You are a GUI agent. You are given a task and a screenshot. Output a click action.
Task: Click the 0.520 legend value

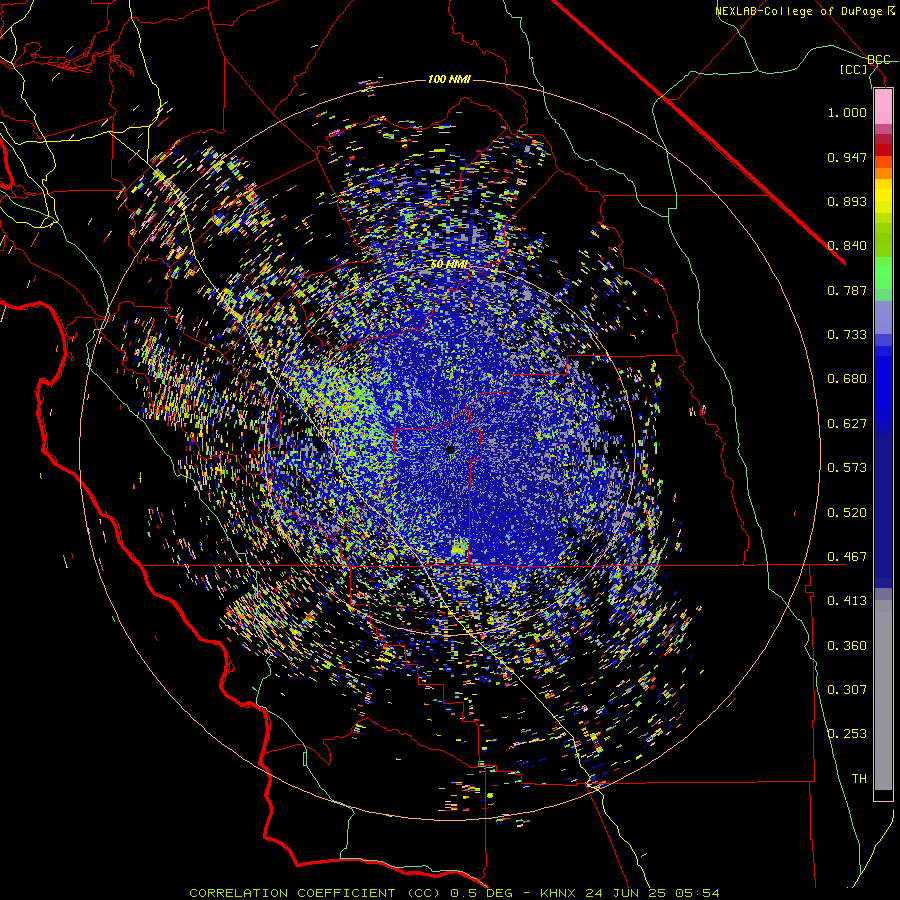847,513
